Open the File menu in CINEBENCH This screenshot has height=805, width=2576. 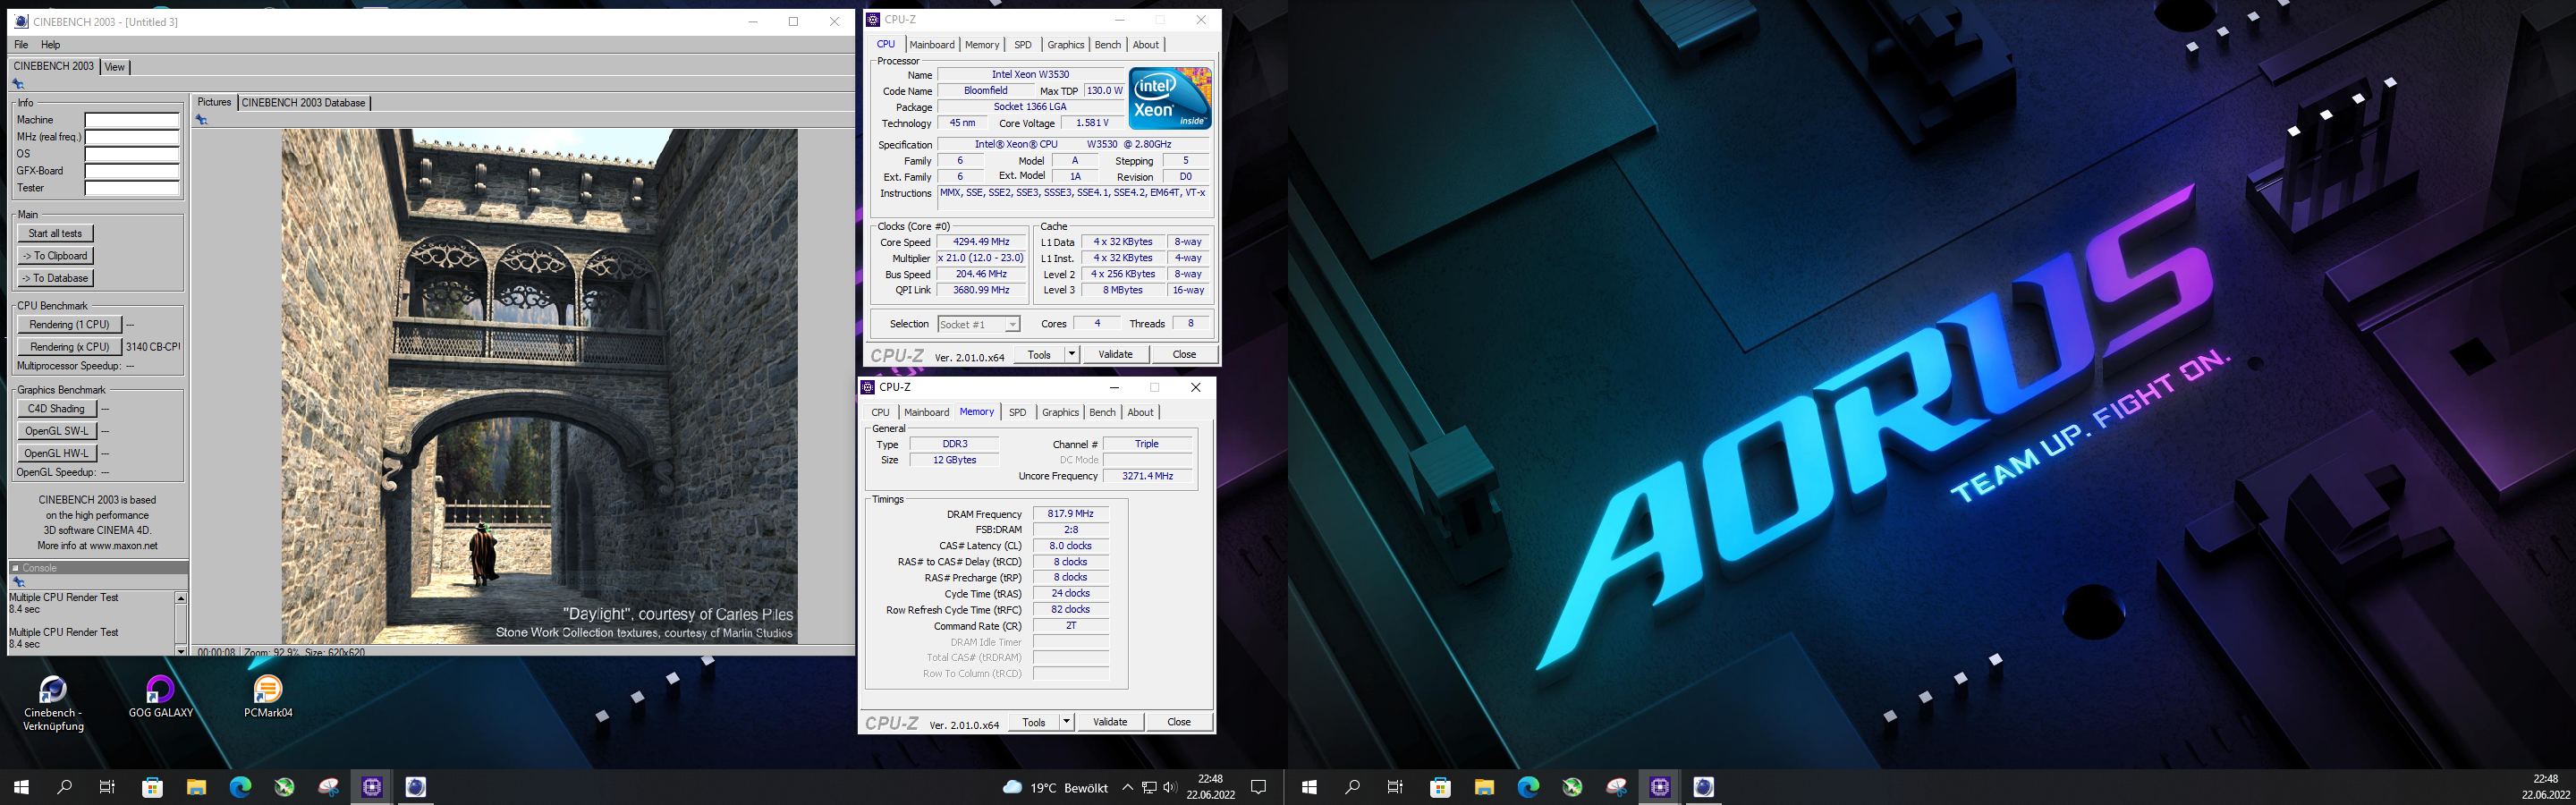[21, 45]
